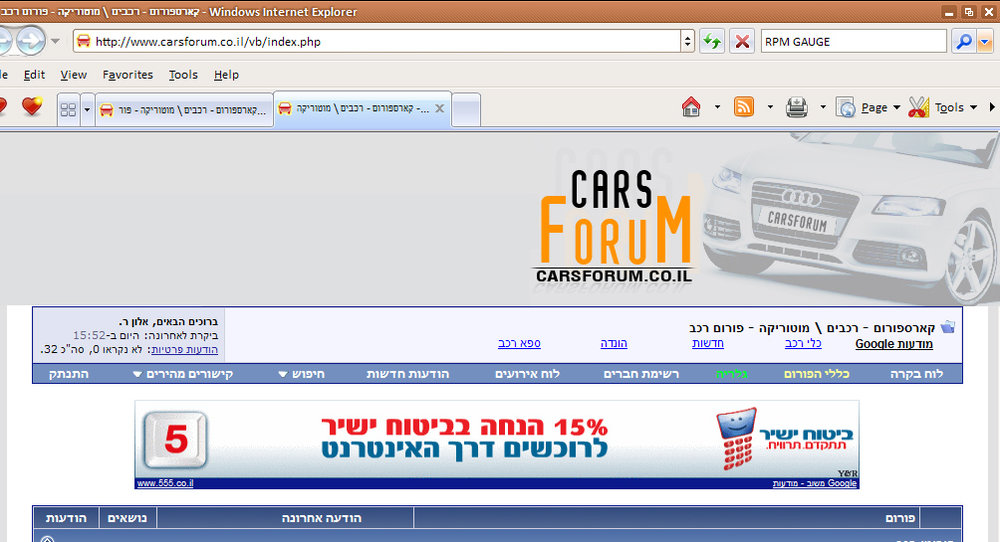This screenshot has height=542, width=1000.
Task: Open the View menu
Action: [73, 75]
